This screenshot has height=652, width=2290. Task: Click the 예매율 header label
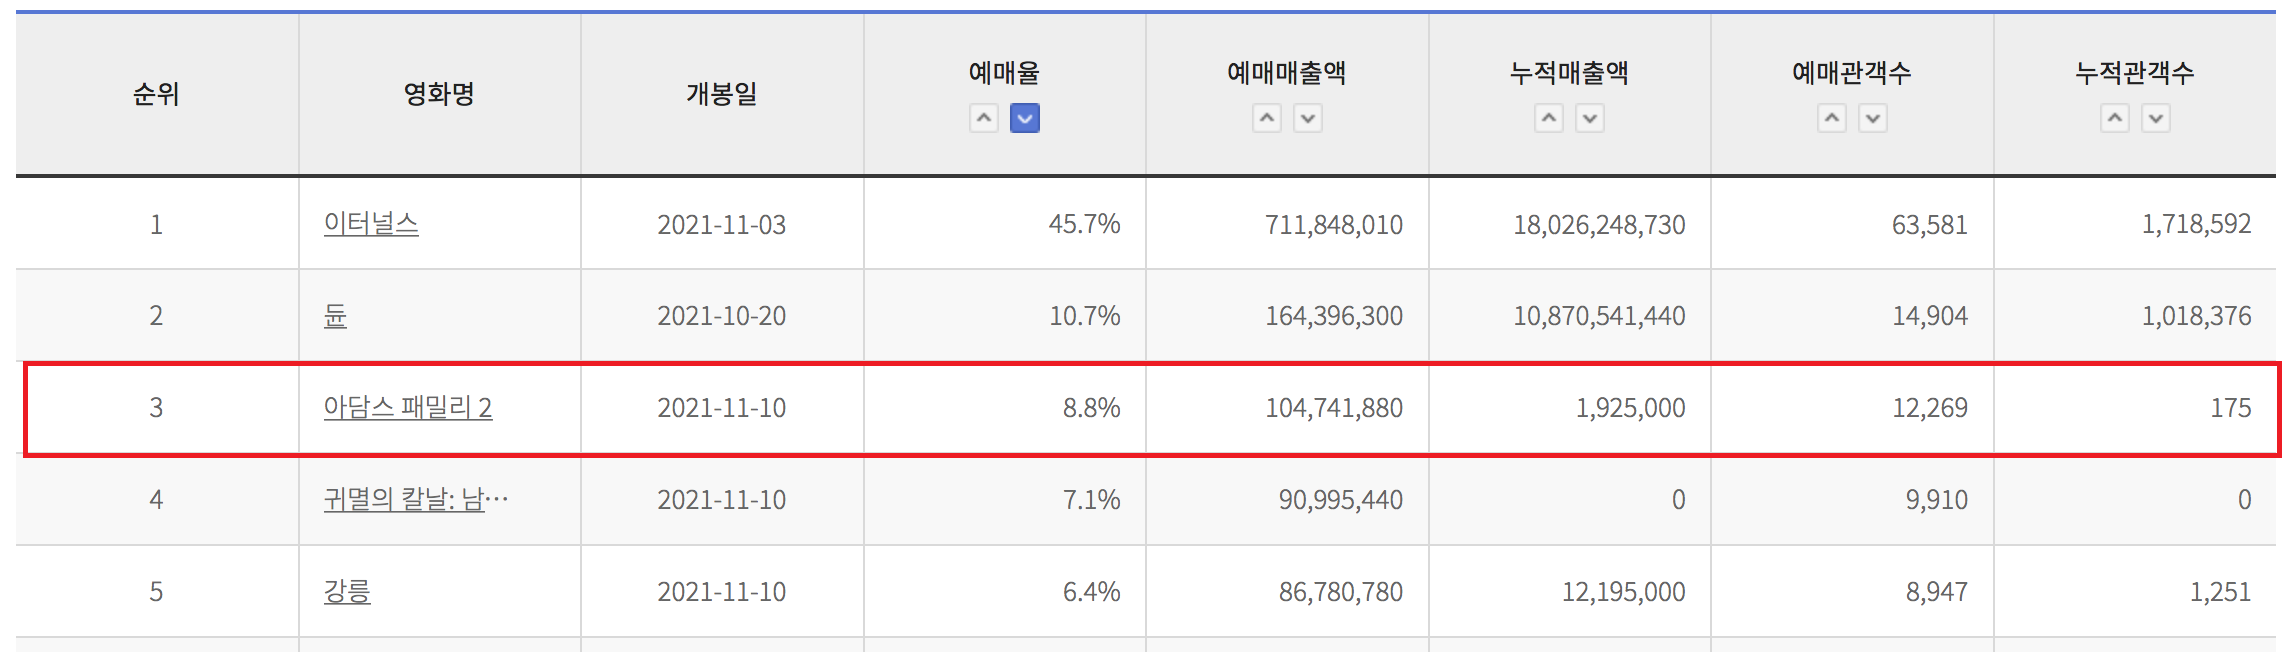coord(1005,72)
